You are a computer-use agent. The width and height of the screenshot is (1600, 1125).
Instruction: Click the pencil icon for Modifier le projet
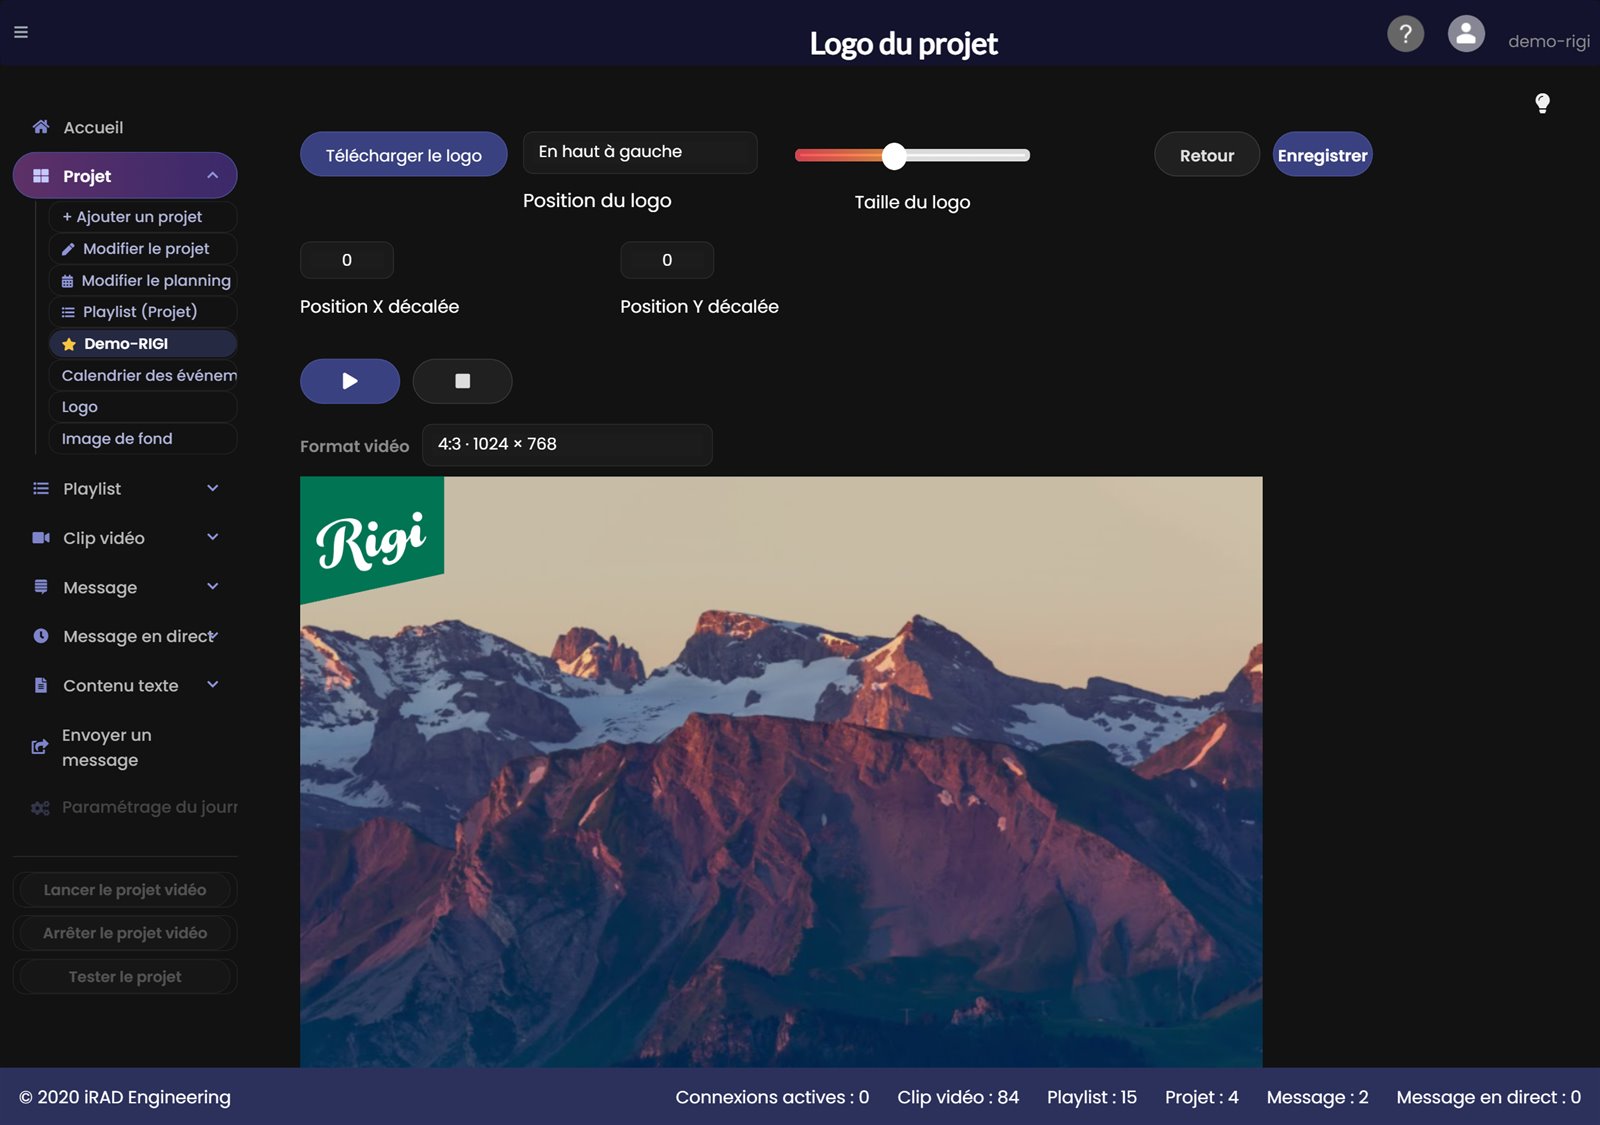68,249
